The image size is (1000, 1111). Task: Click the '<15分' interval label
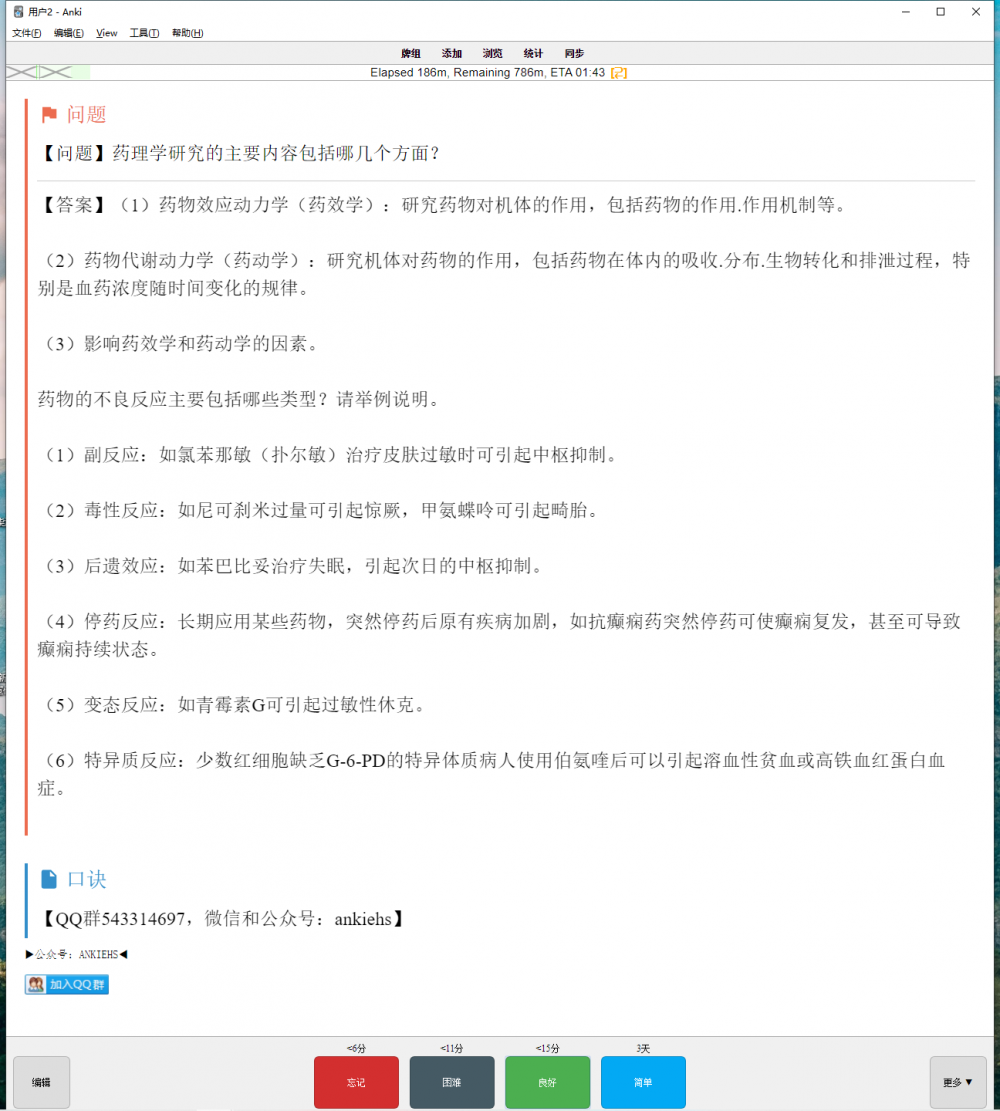pos(547,1048)
